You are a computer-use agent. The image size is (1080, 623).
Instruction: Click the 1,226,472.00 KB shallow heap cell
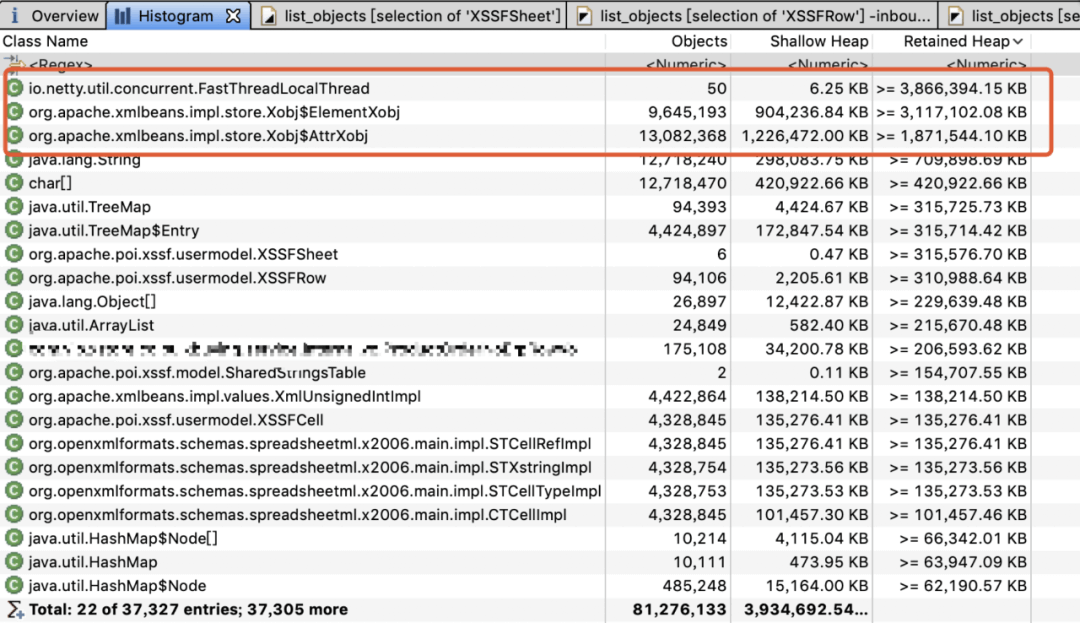click(x=804, y=136)
